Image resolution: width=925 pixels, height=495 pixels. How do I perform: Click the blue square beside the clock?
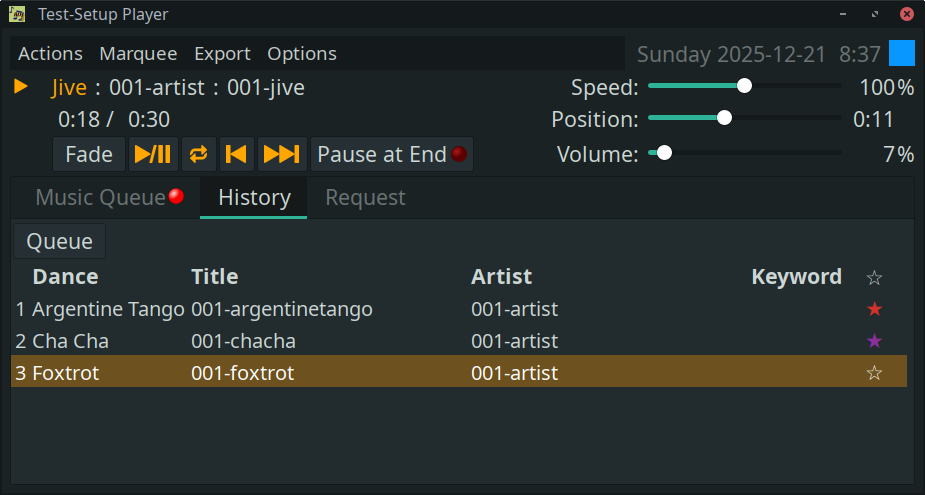click(902, 53)
